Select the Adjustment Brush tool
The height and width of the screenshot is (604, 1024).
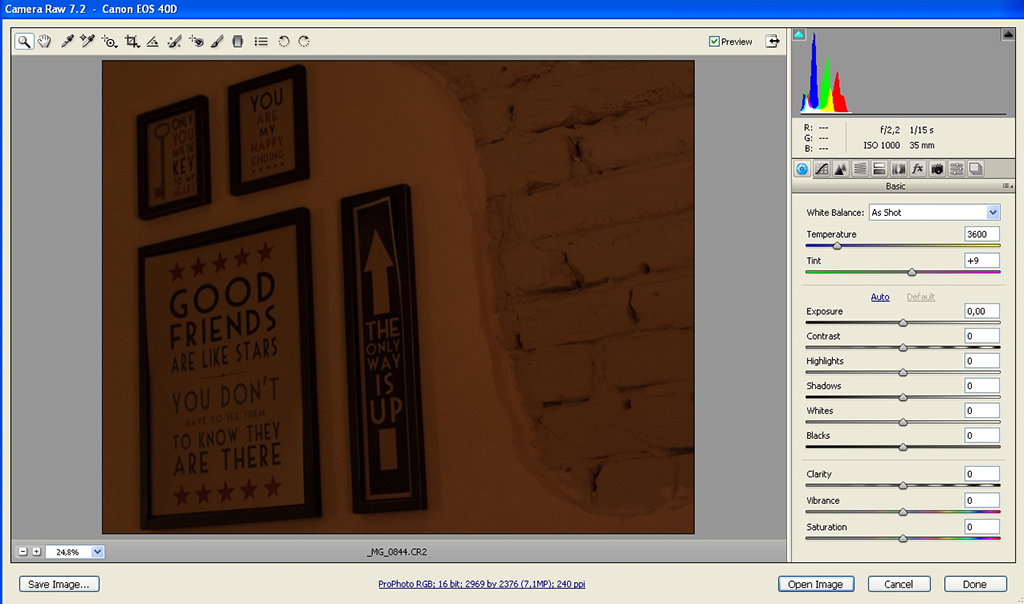[217, 42]
